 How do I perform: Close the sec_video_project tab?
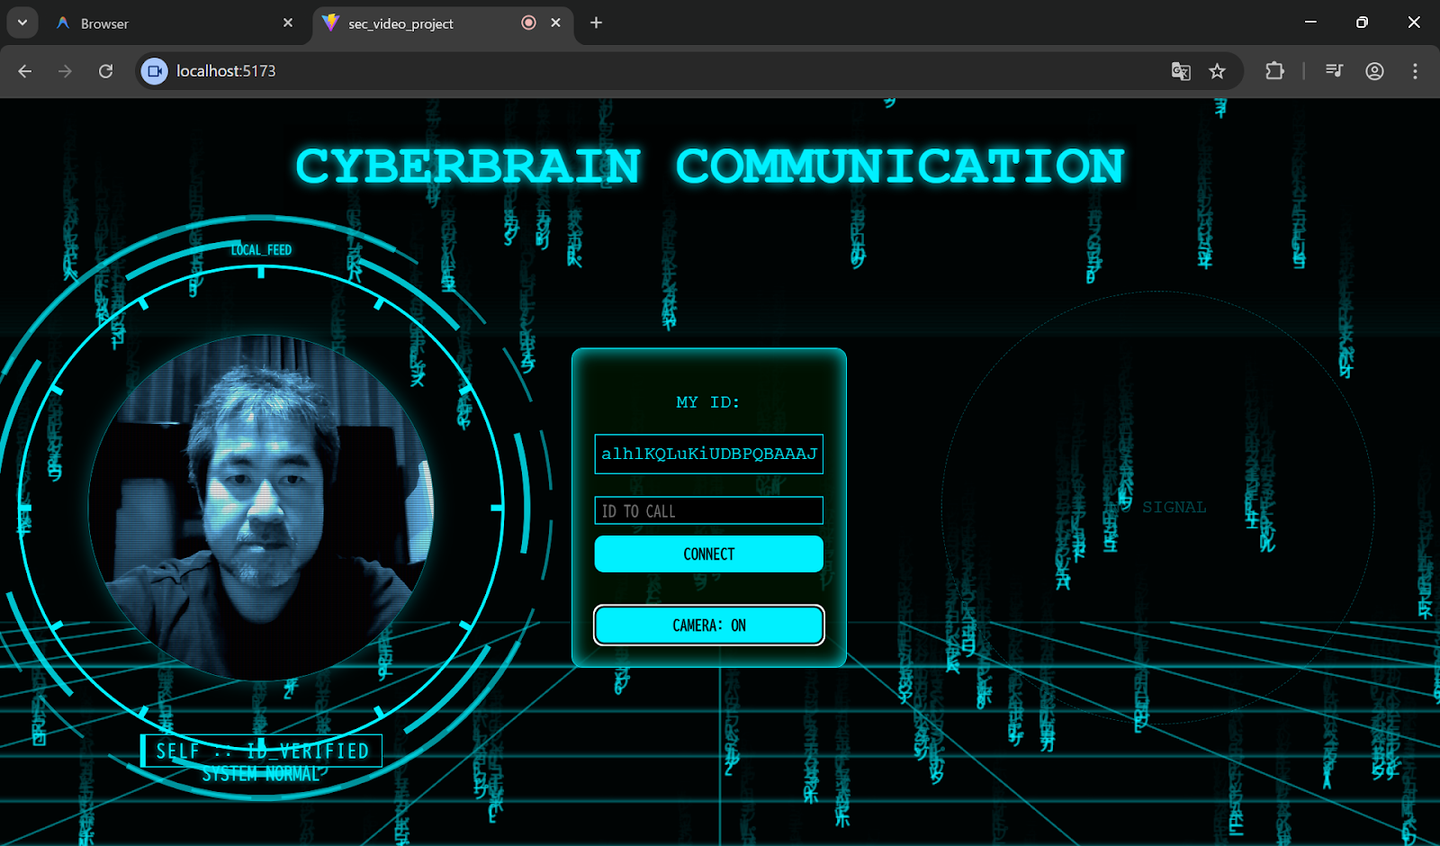pyautogui.click(x=556, y=23)
